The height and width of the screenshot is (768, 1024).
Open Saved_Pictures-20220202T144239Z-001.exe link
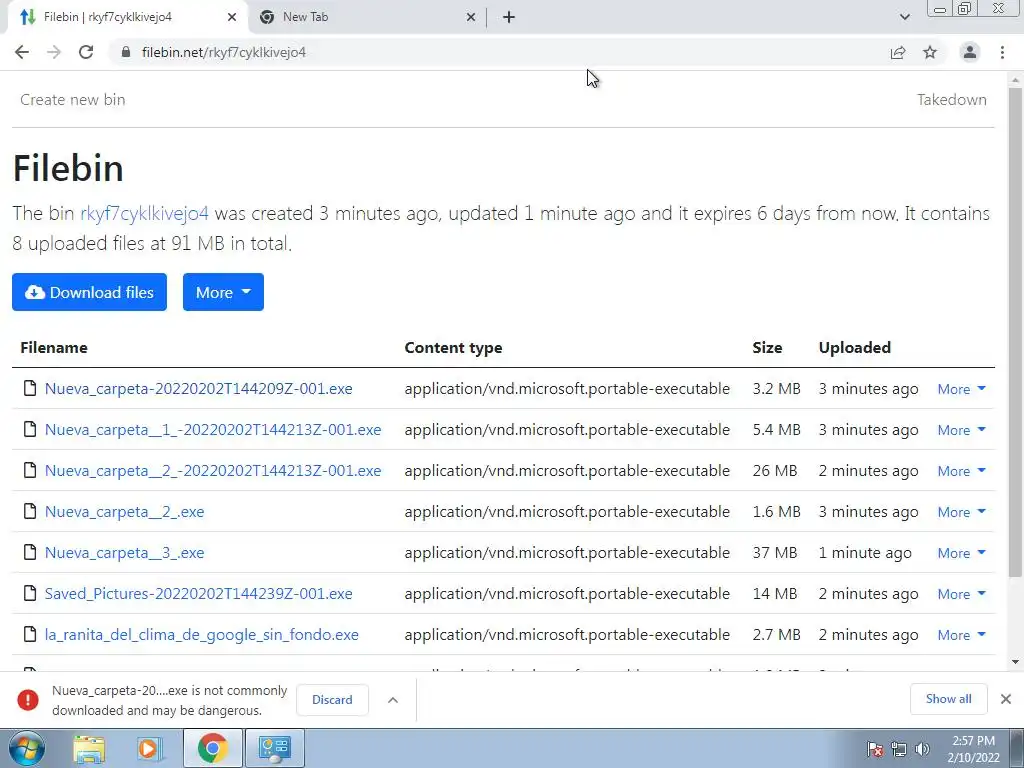pyautogui.click(x=199, y=593)
